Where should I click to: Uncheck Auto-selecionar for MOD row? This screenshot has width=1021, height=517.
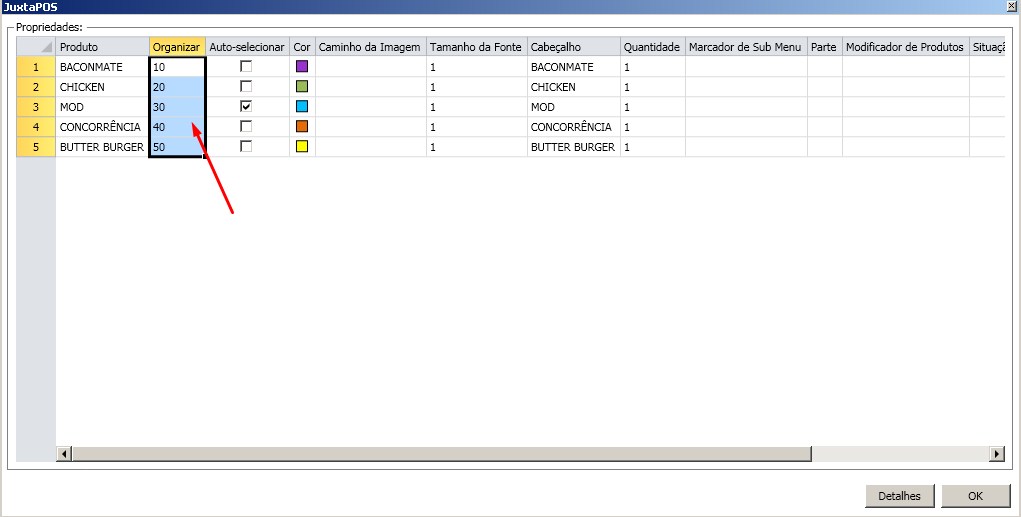246,106
